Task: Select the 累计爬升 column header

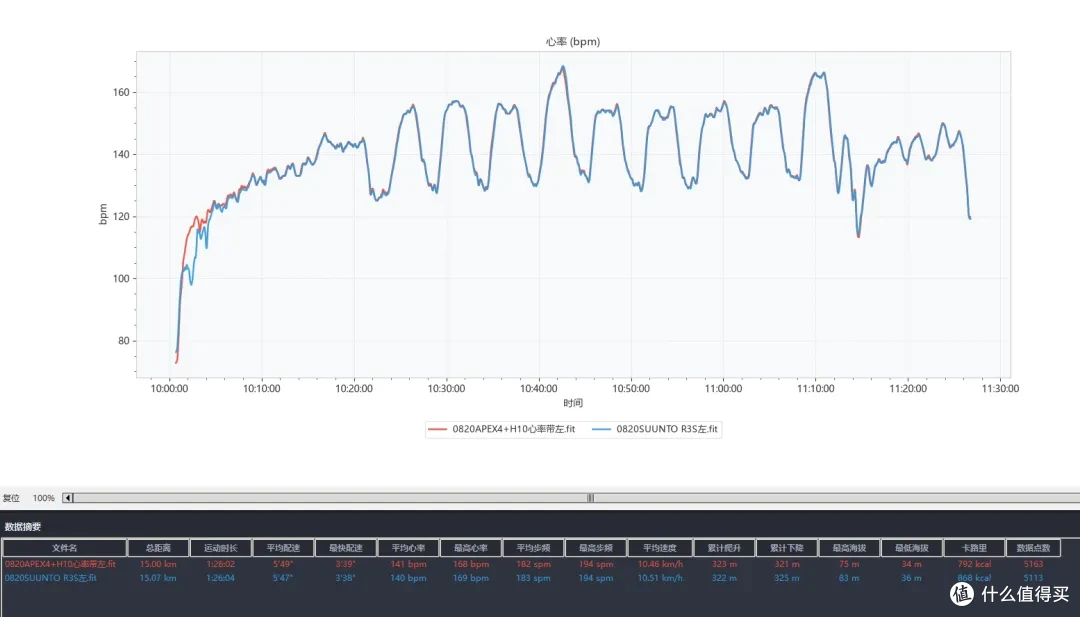Action: (725, 548)
